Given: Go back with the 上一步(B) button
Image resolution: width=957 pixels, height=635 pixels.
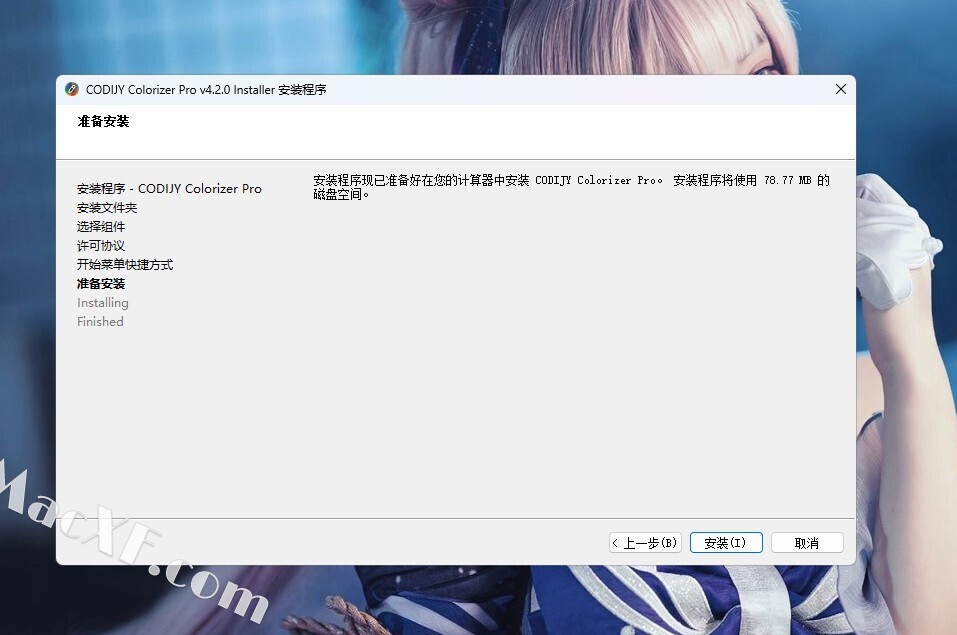Looking at the screenshot, I should 645,543.
